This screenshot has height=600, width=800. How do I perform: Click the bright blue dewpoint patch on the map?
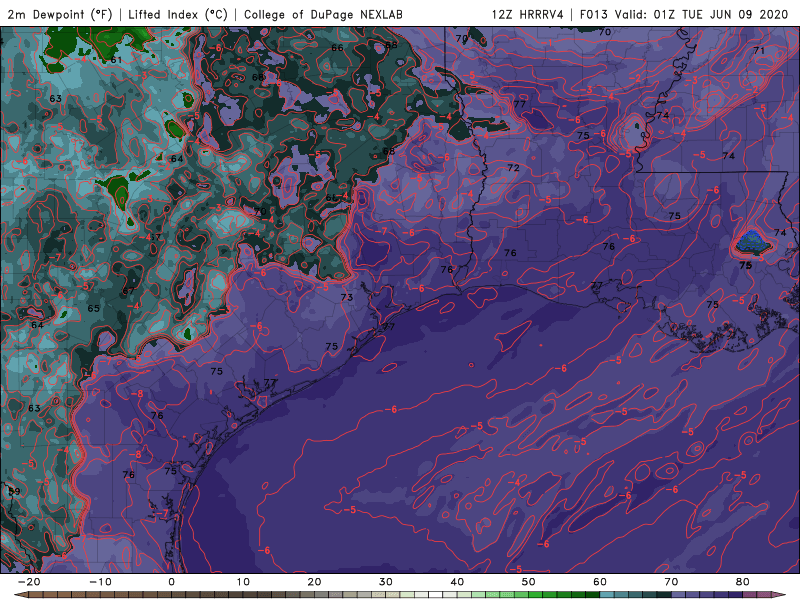pyautogui.click(x=753, y=243)
